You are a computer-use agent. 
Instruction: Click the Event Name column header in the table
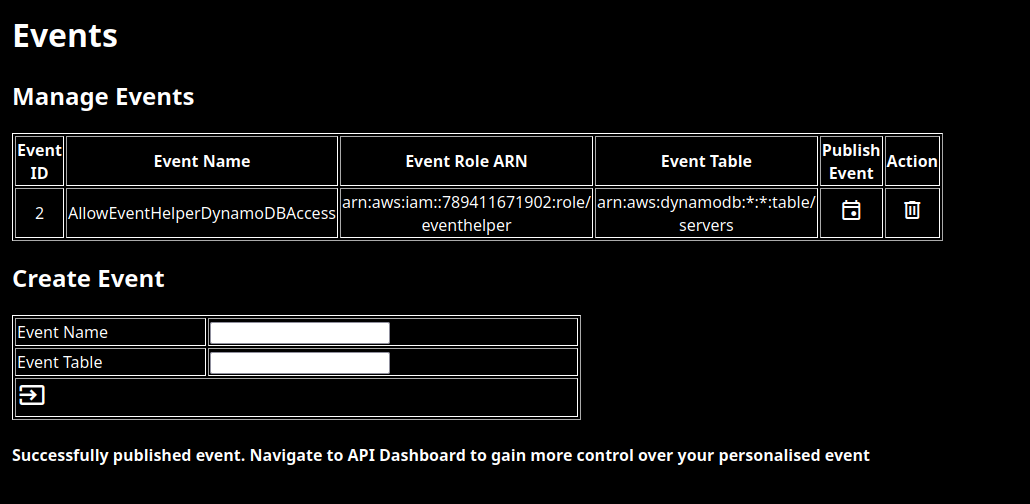click(x=202, y=161)
